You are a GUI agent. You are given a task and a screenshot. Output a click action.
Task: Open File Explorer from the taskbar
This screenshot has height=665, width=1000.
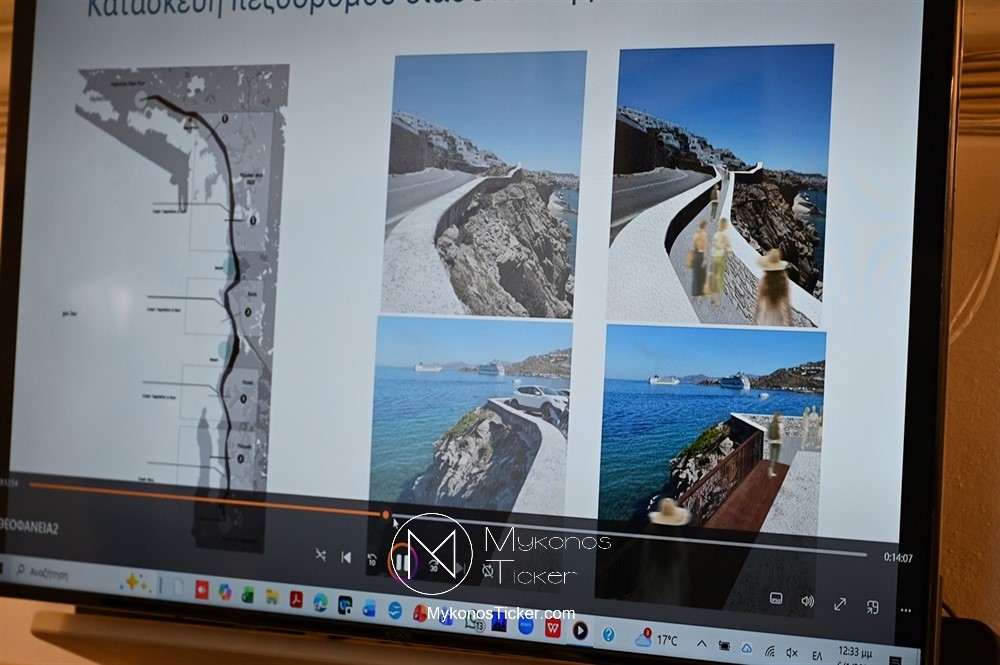272,596
